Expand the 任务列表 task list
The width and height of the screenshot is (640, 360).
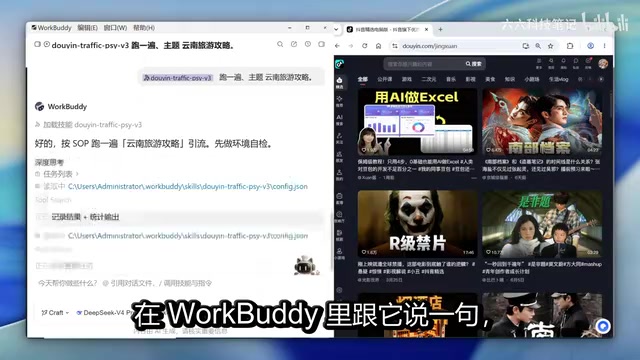click(57, 174)
